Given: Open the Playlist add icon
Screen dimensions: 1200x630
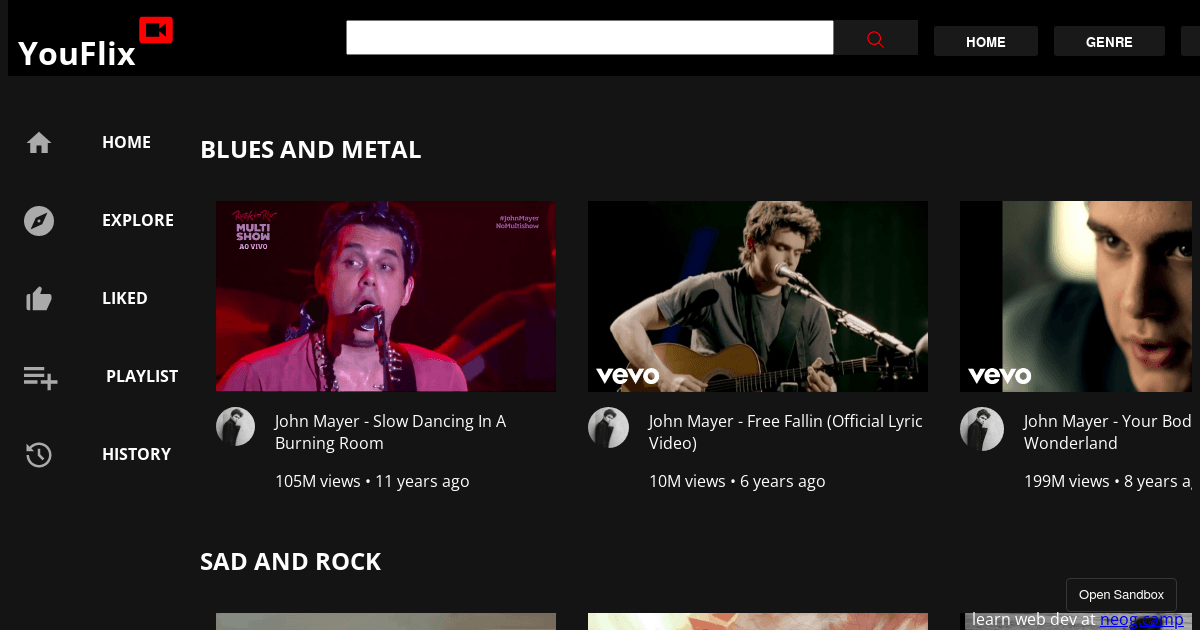Looking at the screenshot, I should click(x=40, y=377).
